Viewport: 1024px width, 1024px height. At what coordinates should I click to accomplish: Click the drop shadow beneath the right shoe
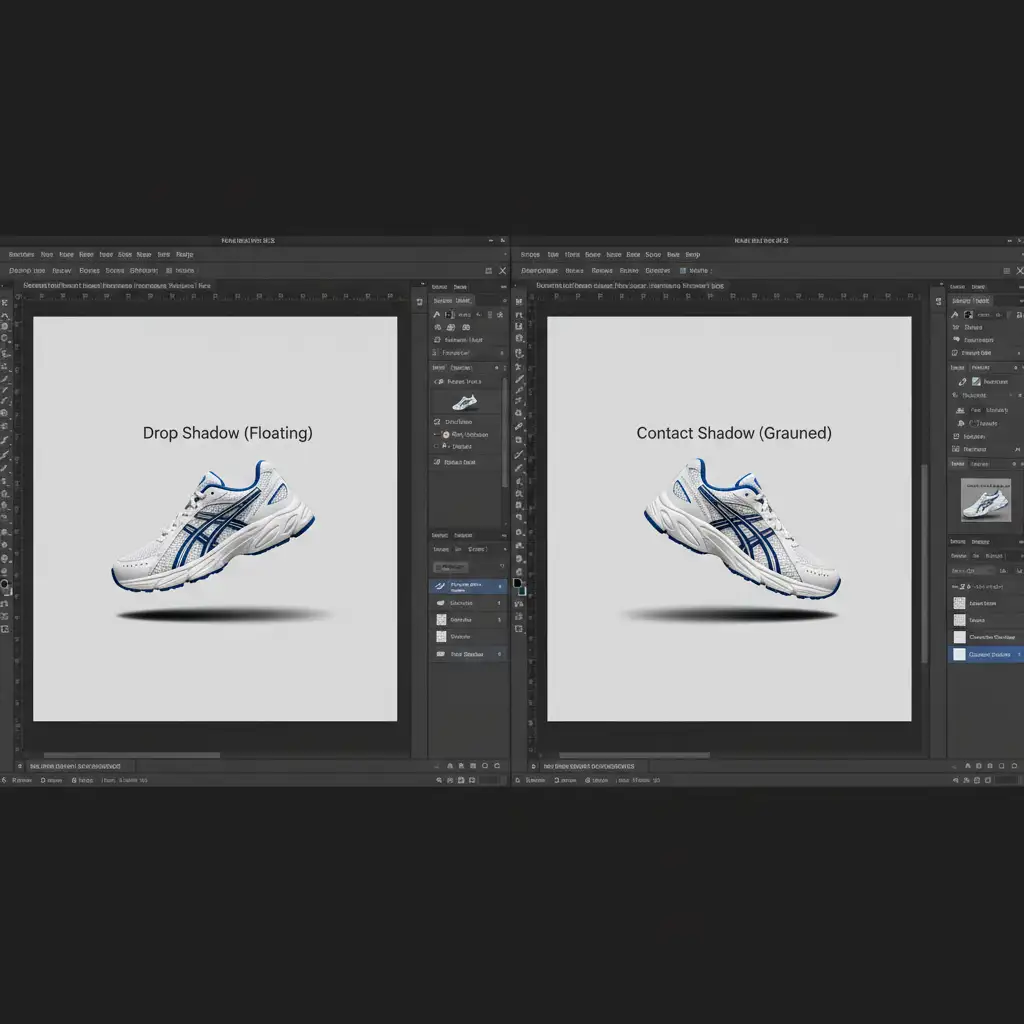click(730, 613)
